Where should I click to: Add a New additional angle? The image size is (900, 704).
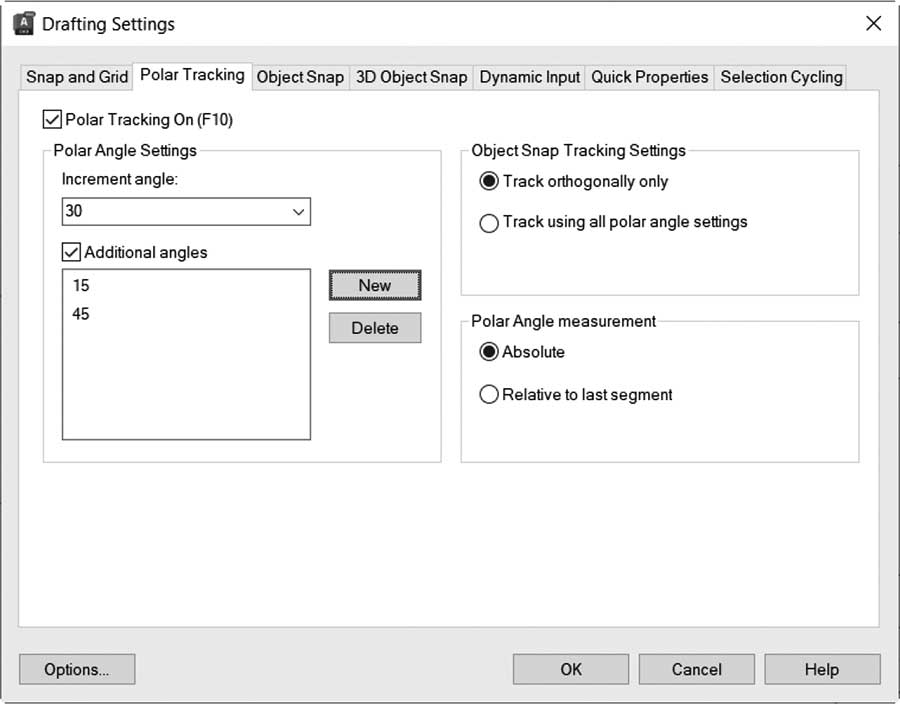pos(375,285)
